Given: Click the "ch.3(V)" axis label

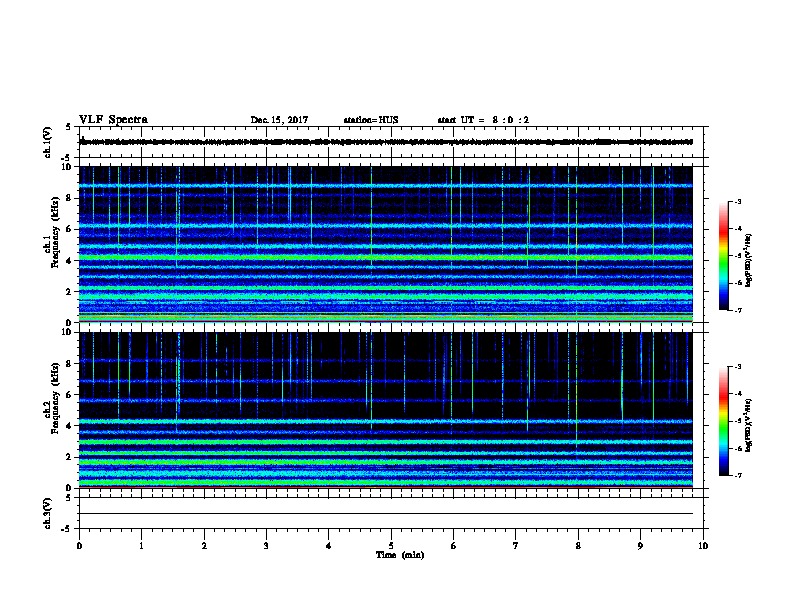Looking at the screenshot, I should click(x=47, y=514).
